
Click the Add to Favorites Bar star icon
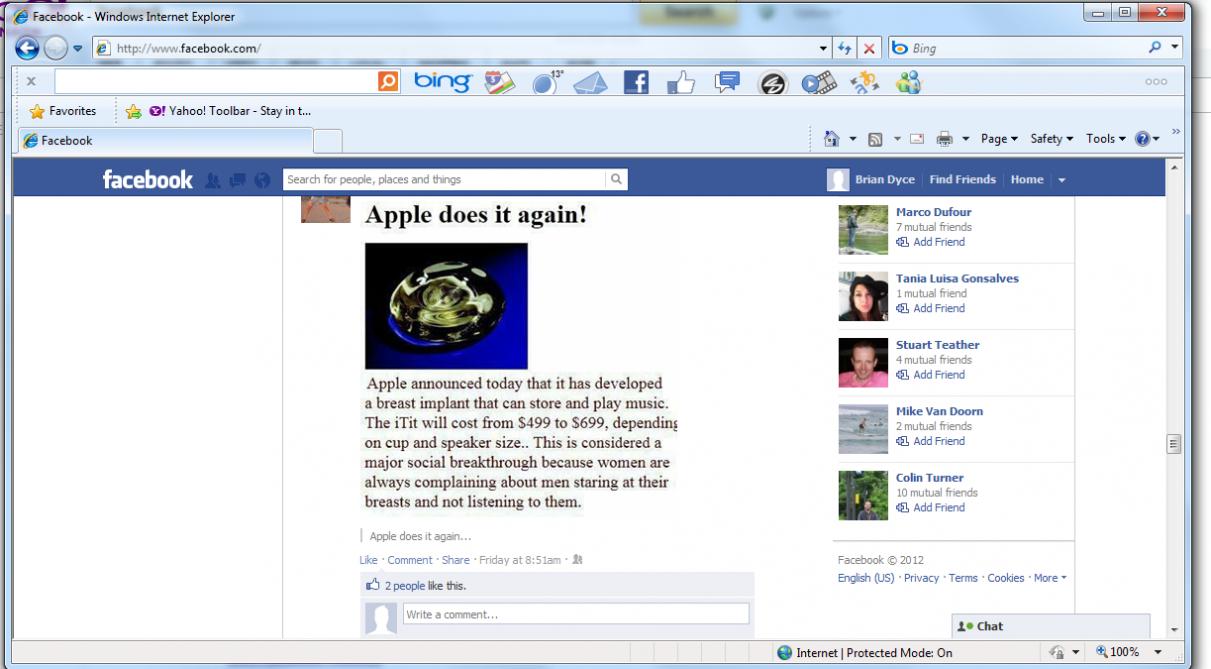coord(133,112)
